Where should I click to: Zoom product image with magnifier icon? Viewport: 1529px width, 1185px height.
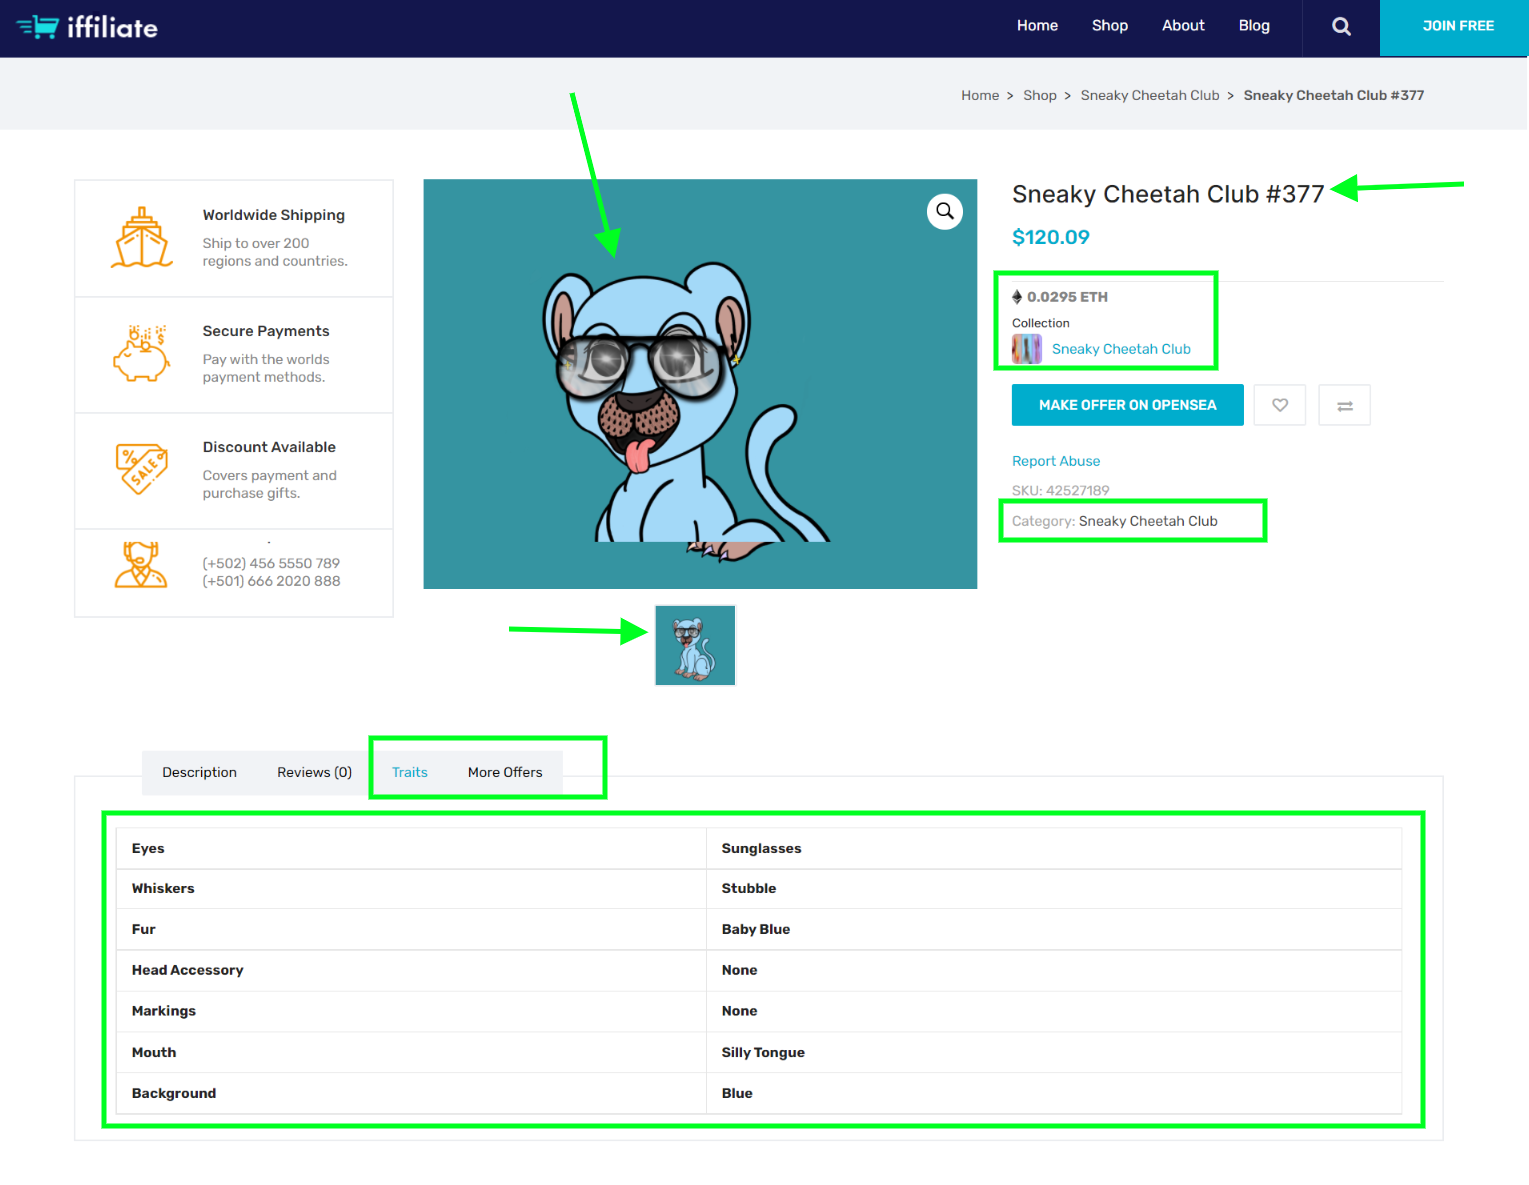click(x=945, y=211)
